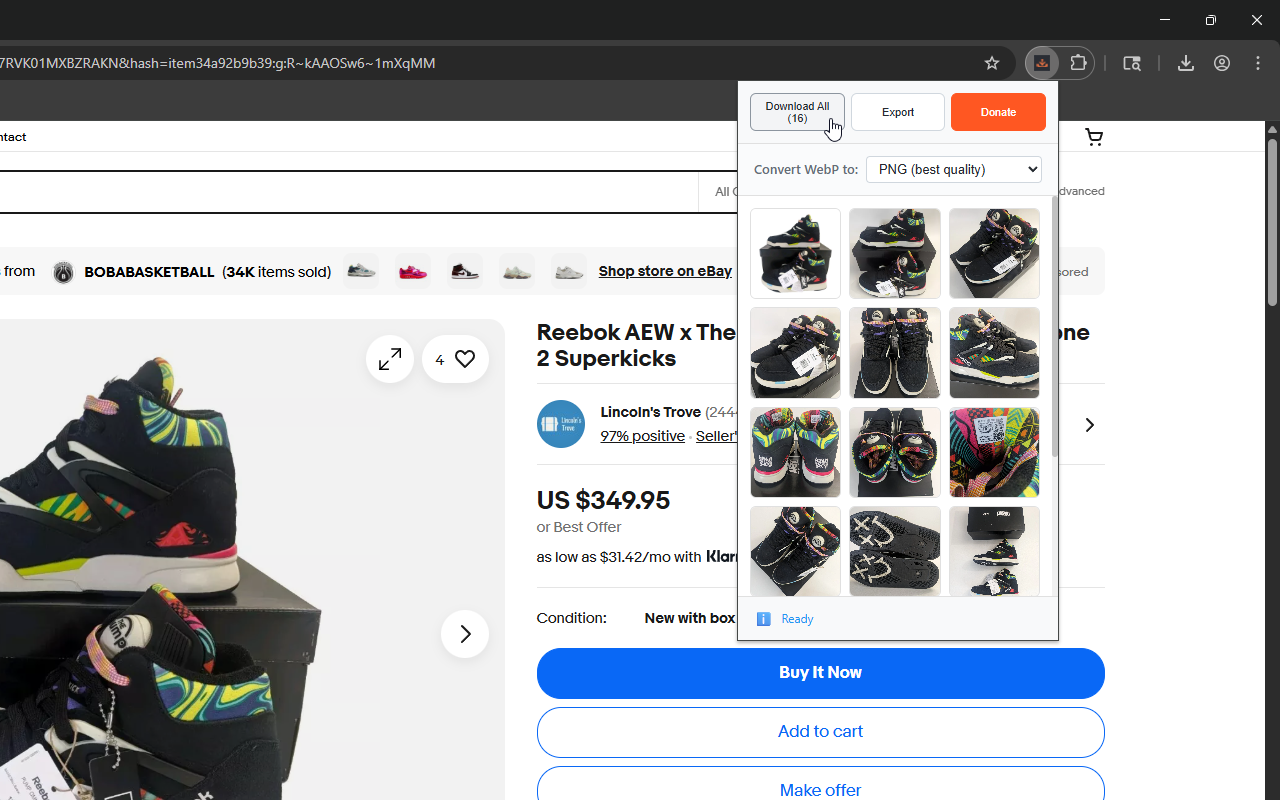The image size is (1280, 800).
Task: Click the 'New with box' condition text
Action: pyautogui.click(x=690, y=618)
